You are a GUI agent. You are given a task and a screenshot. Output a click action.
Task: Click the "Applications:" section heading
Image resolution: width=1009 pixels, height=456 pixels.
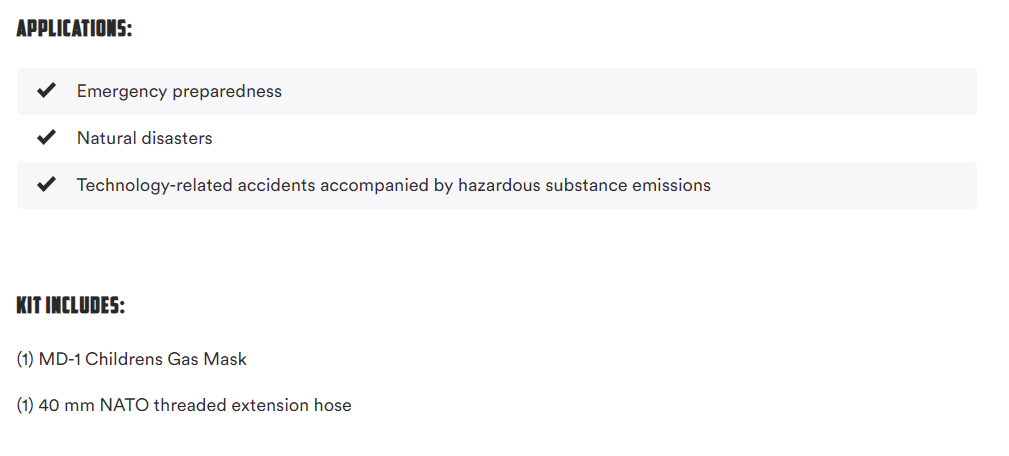click(74, 28)
